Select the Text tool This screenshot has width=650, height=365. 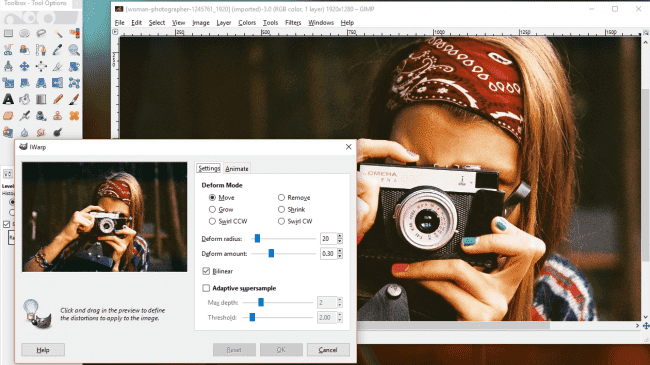coord(8,99)
